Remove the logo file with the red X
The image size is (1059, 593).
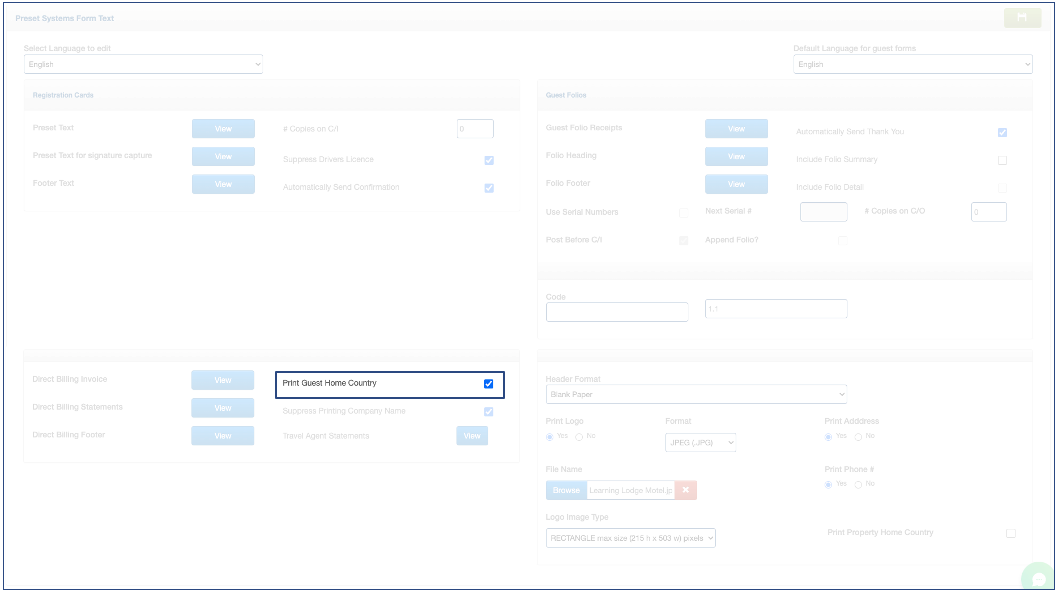tap(685, 490)
